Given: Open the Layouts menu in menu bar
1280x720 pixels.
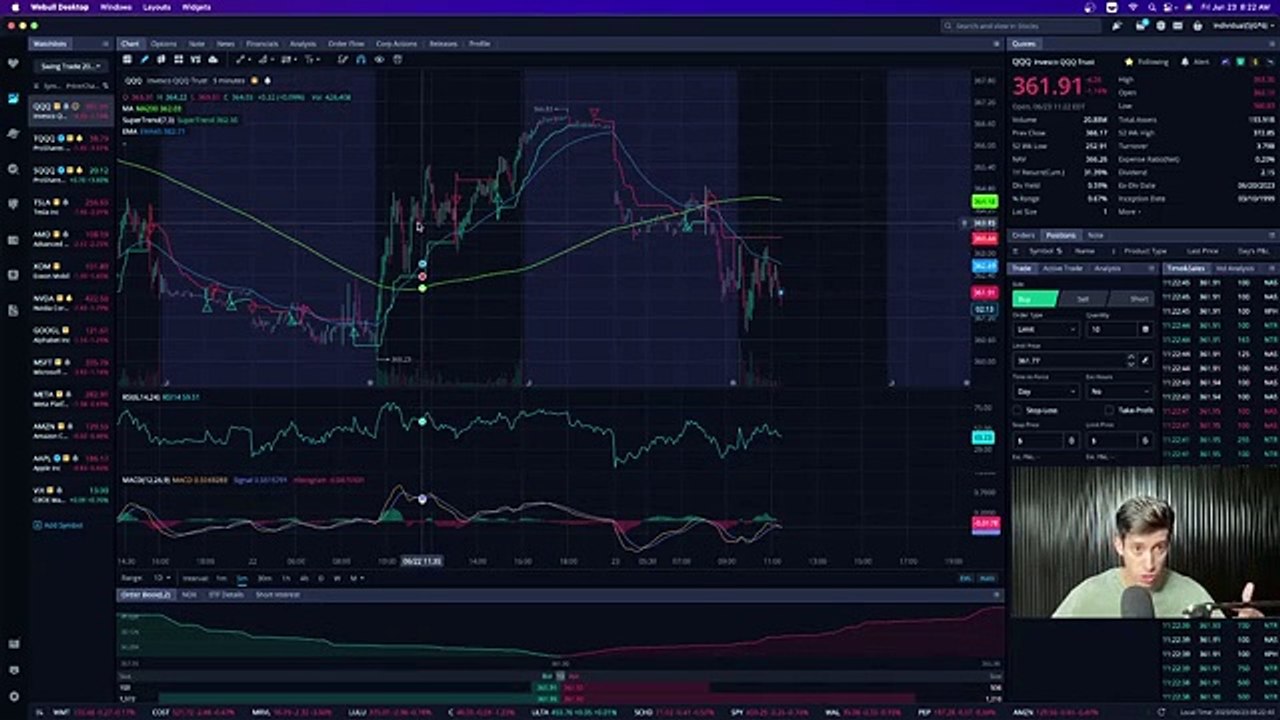Looking at the screenshot, I should (x=157, y=7).
